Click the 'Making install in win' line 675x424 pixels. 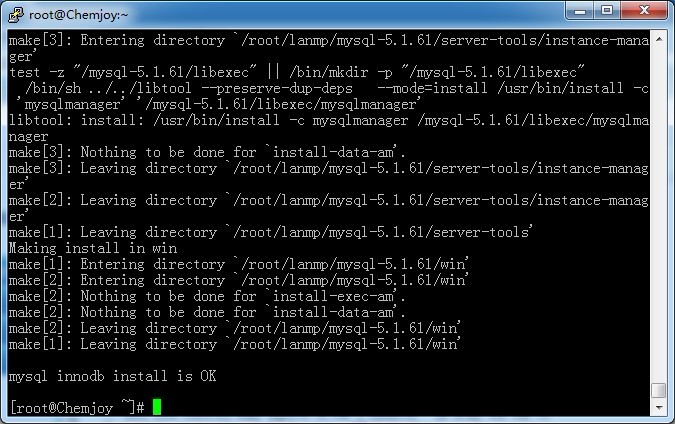[92, 248]
